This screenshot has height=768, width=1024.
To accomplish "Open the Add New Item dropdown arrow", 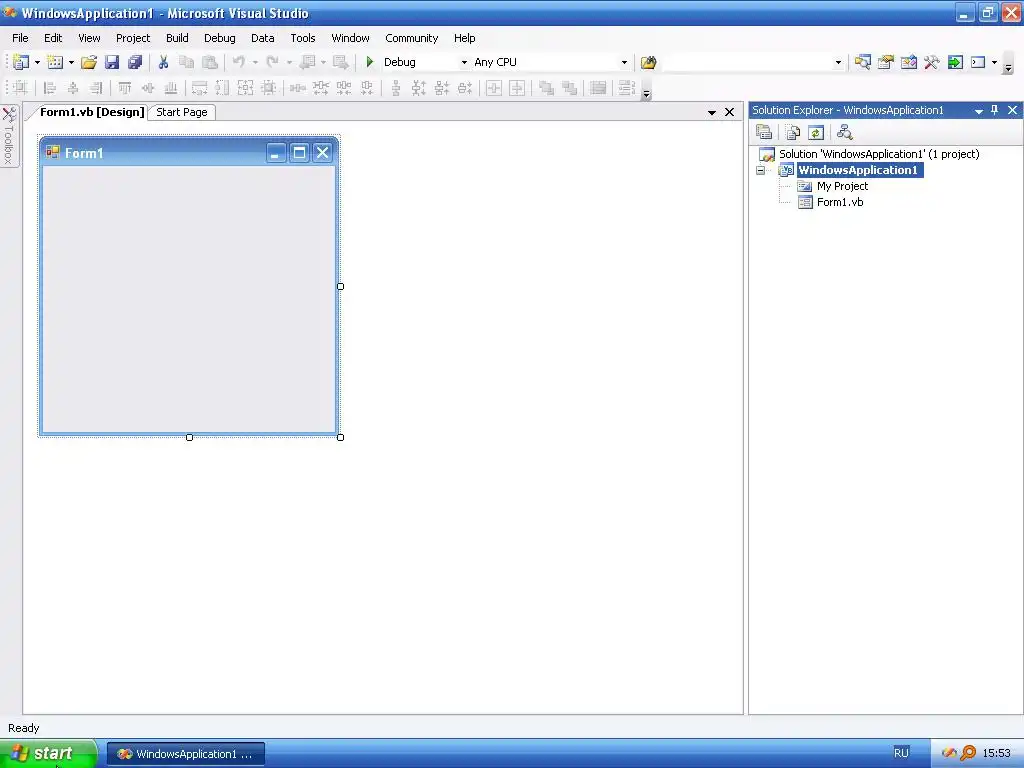I will 71,62.
